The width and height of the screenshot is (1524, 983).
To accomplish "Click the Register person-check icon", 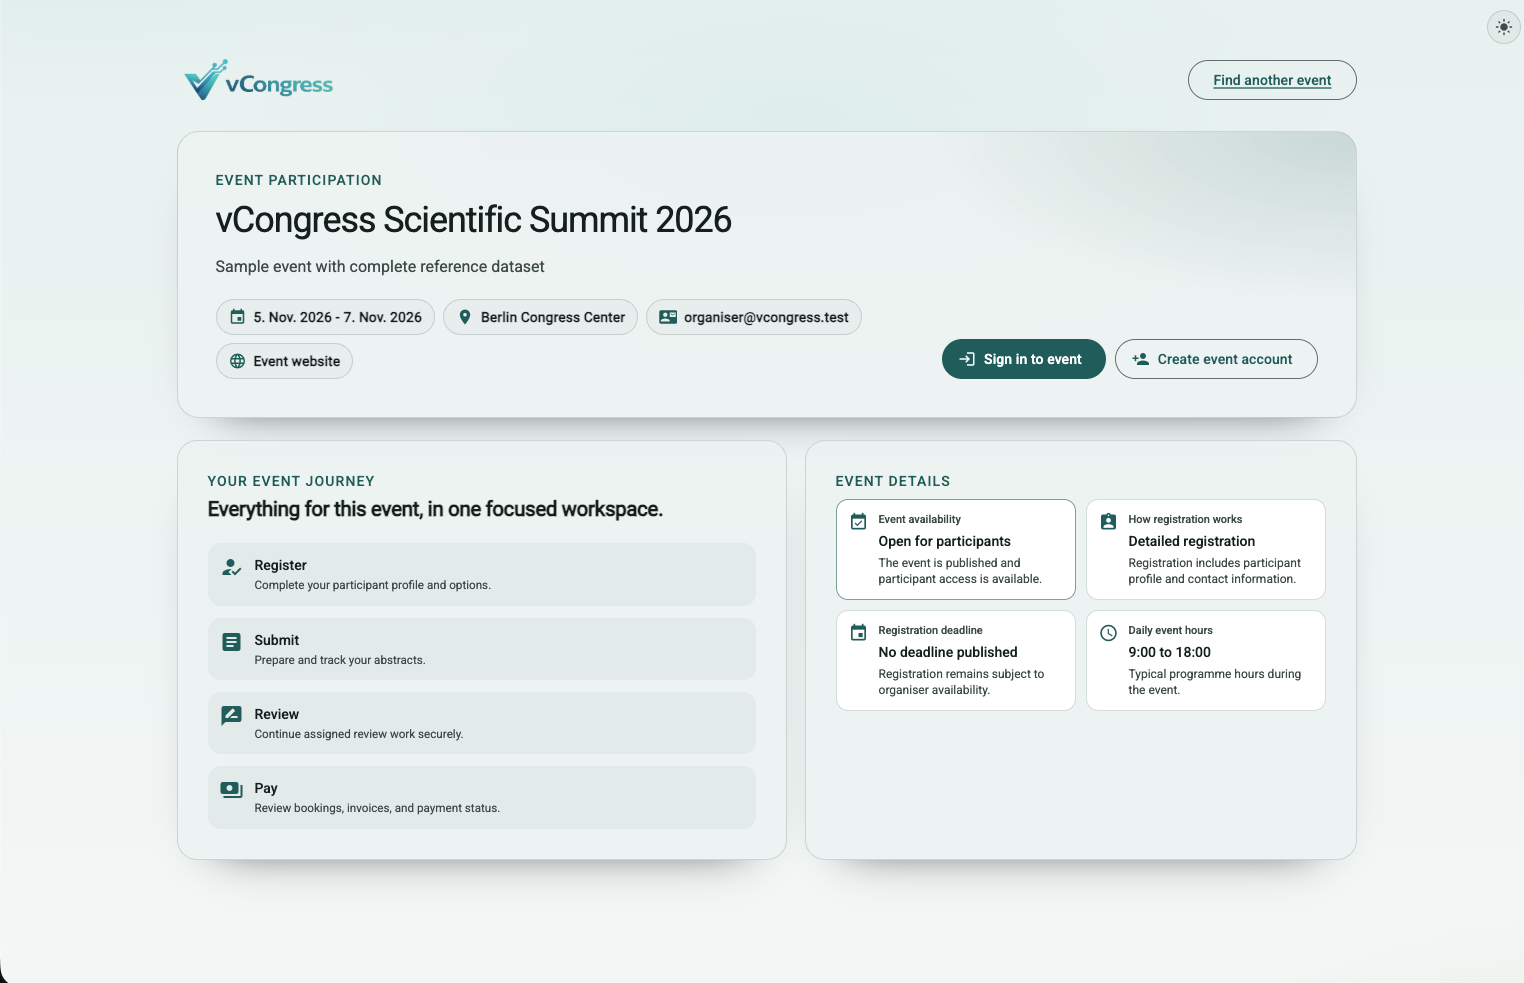I will coord(231,567).
